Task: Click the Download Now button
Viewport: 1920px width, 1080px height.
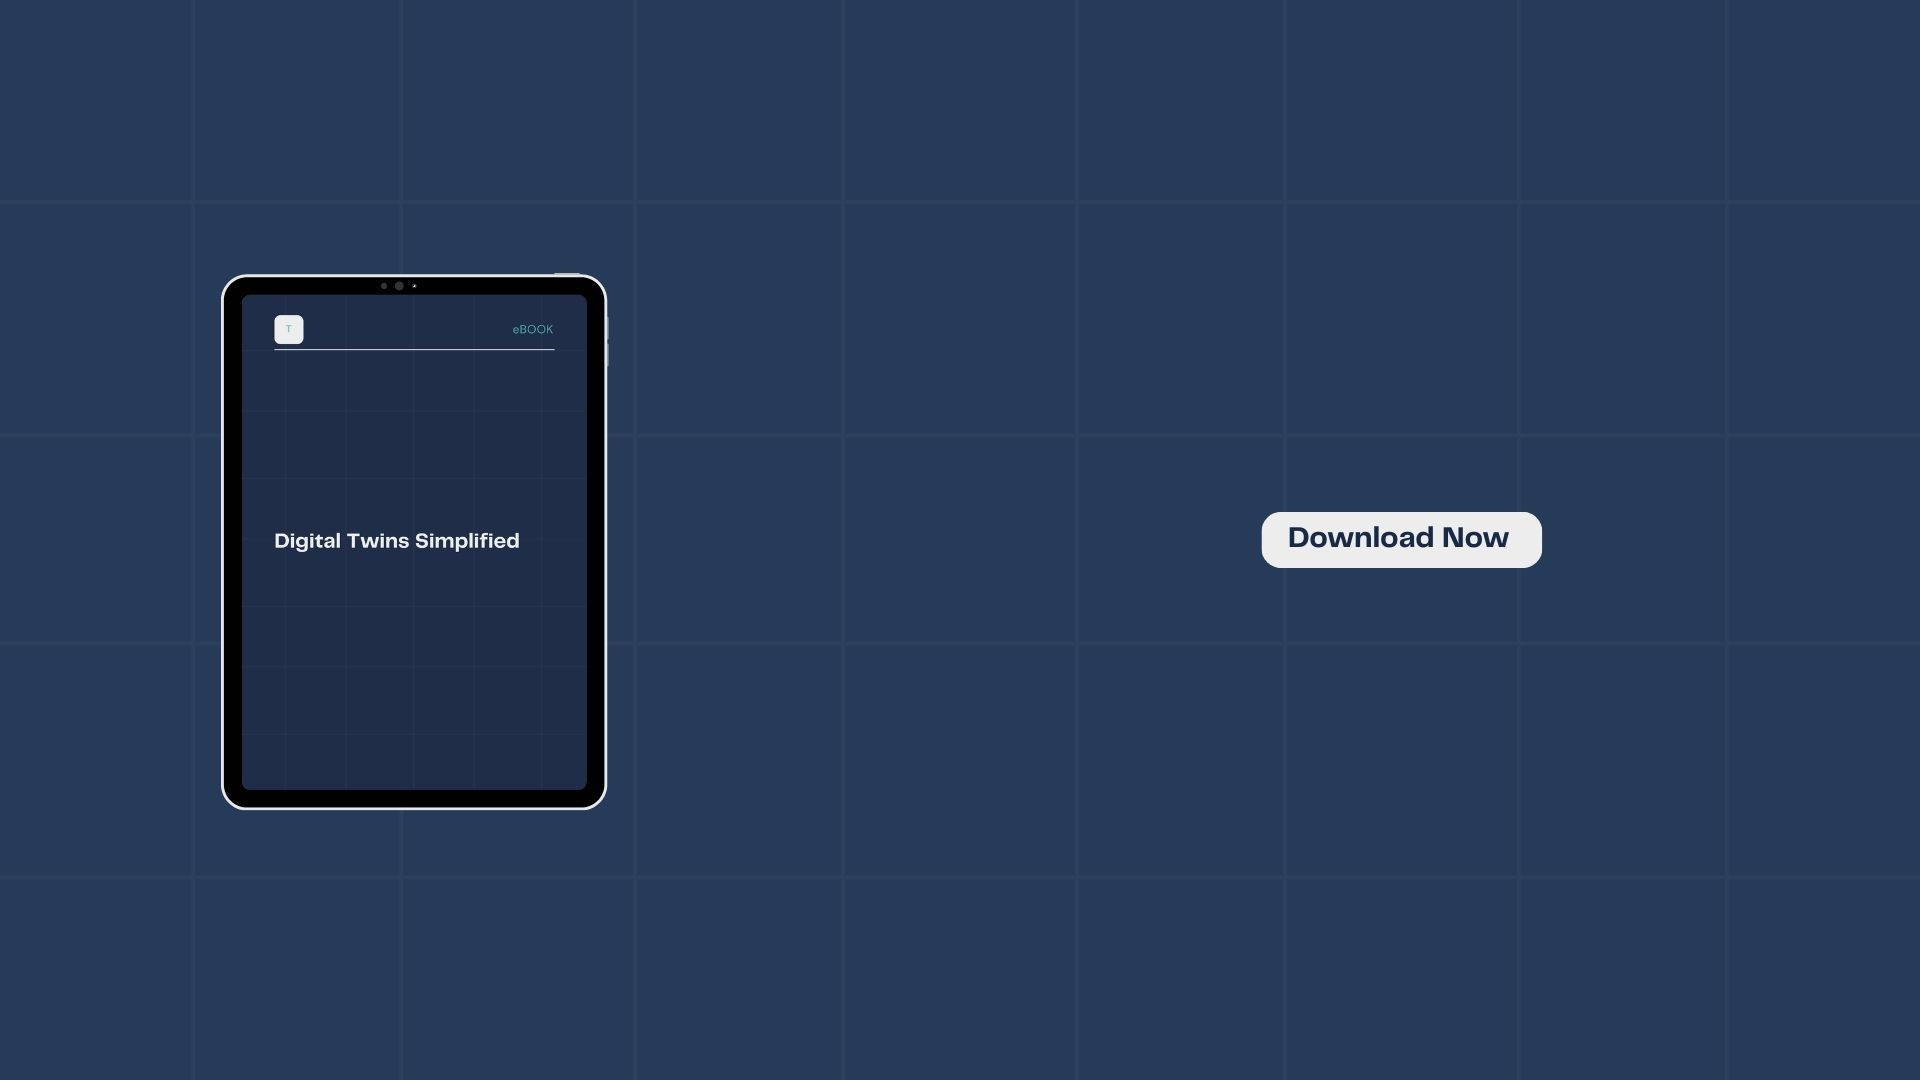Action: coord(1400,540)
